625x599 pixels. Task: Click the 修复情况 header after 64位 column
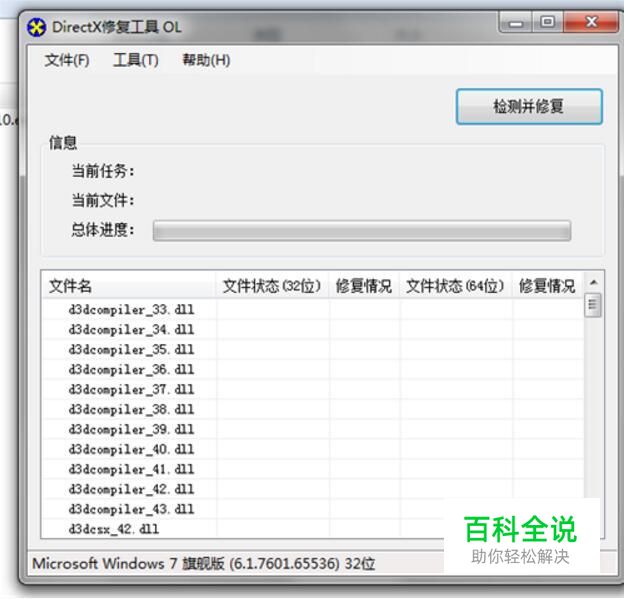[547, 286]
